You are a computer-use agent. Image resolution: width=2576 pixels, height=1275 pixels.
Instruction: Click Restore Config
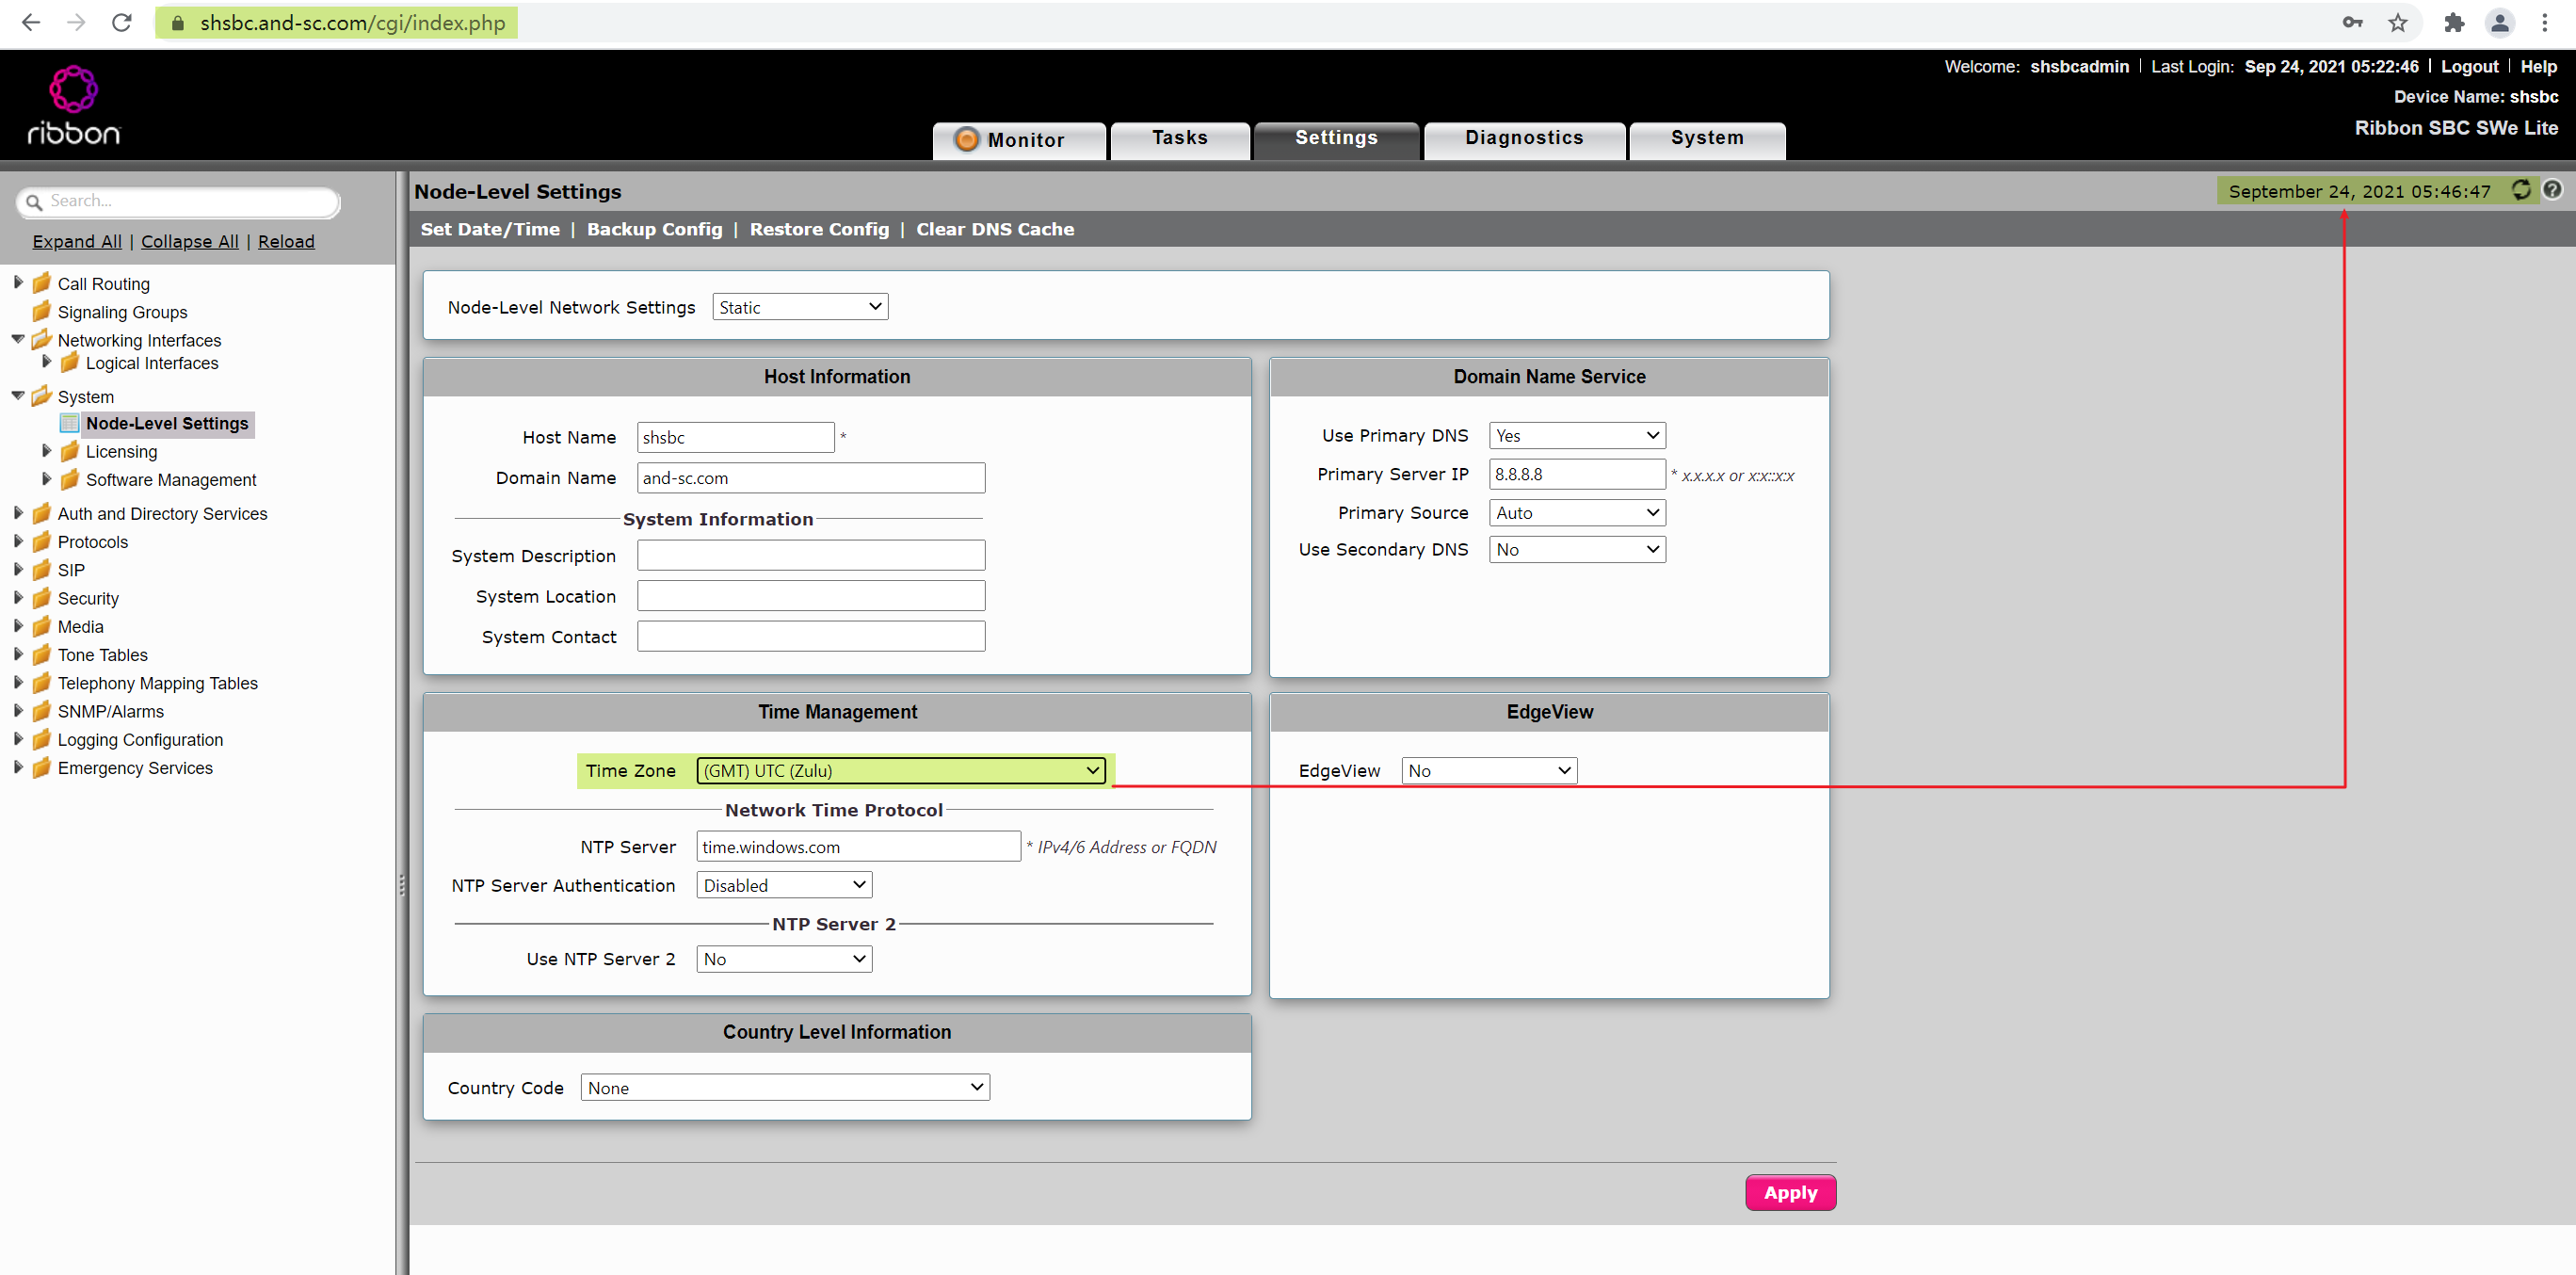tap(819, 229)
